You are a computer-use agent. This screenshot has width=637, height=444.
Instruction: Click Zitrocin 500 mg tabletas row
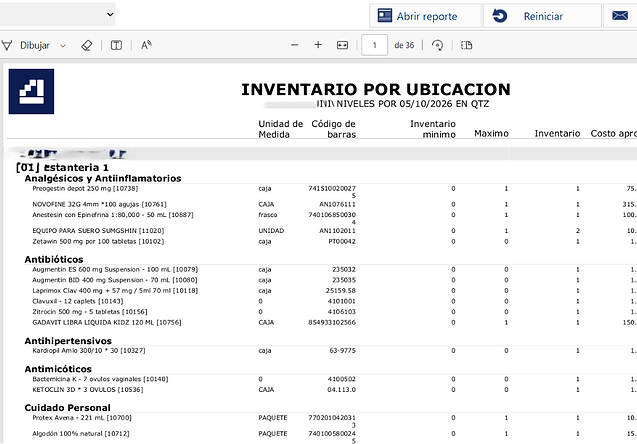pos(90,312)
